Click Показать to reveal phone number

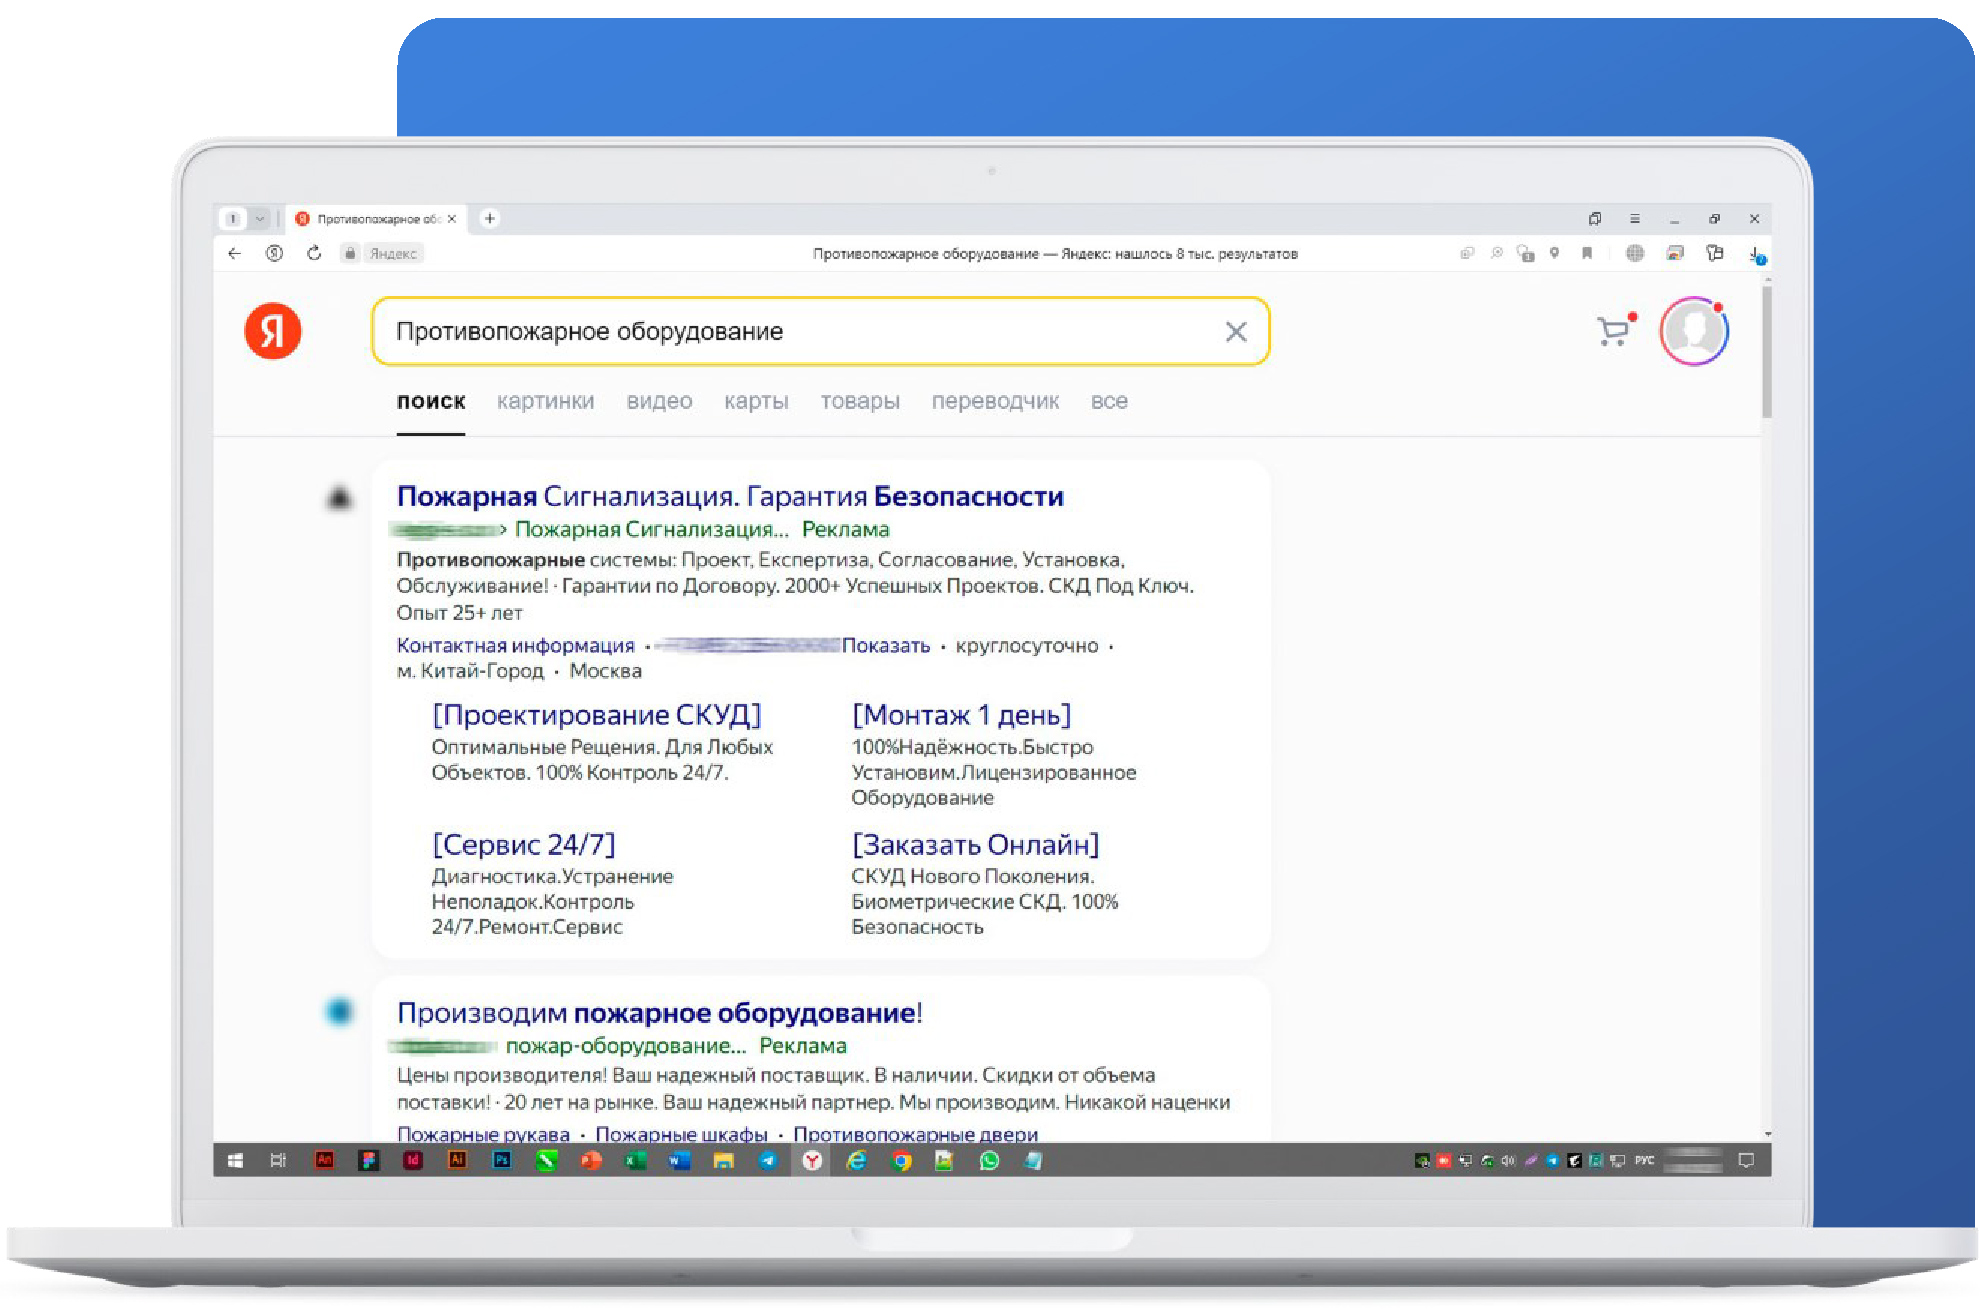point(885,646)
